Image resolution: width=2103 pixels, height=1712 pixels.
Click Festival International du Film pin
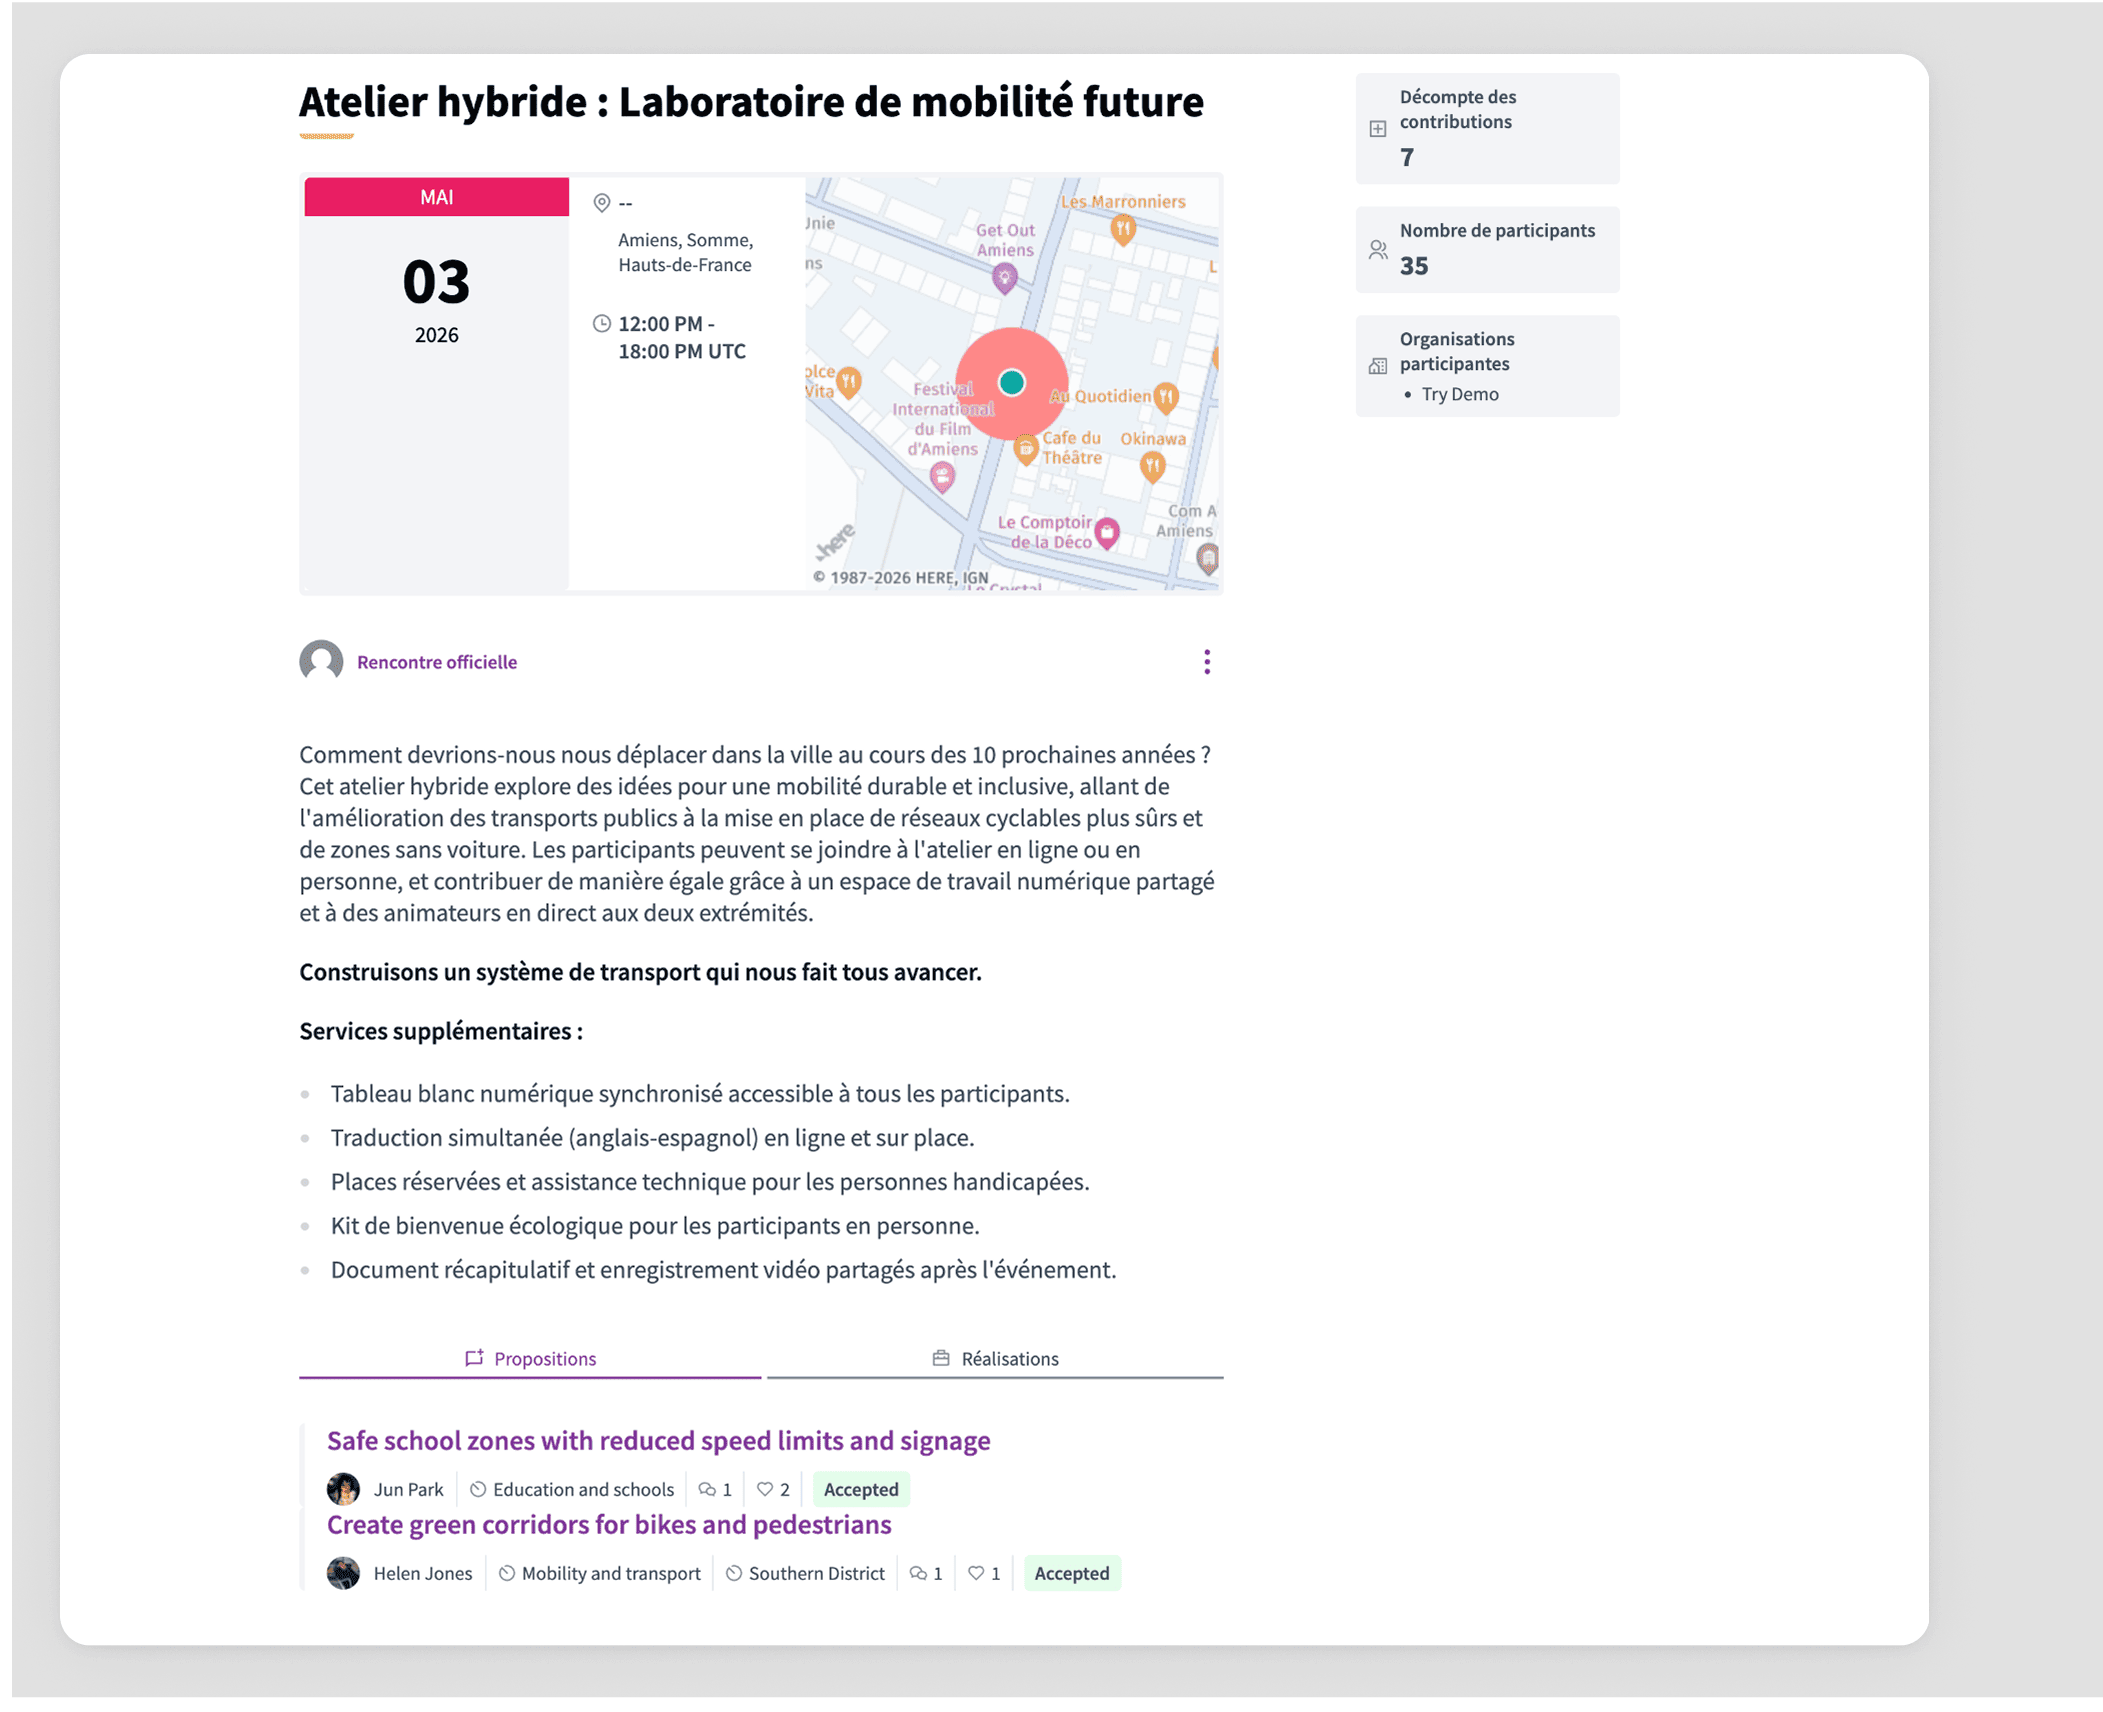point(941,478)
